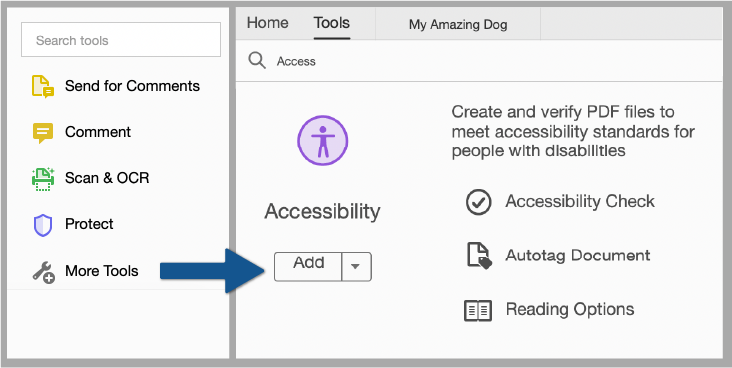The width and height of the screenshot is (732, 368).
Task: Click the magnifying glass search icon
Action: pos(257,61)
